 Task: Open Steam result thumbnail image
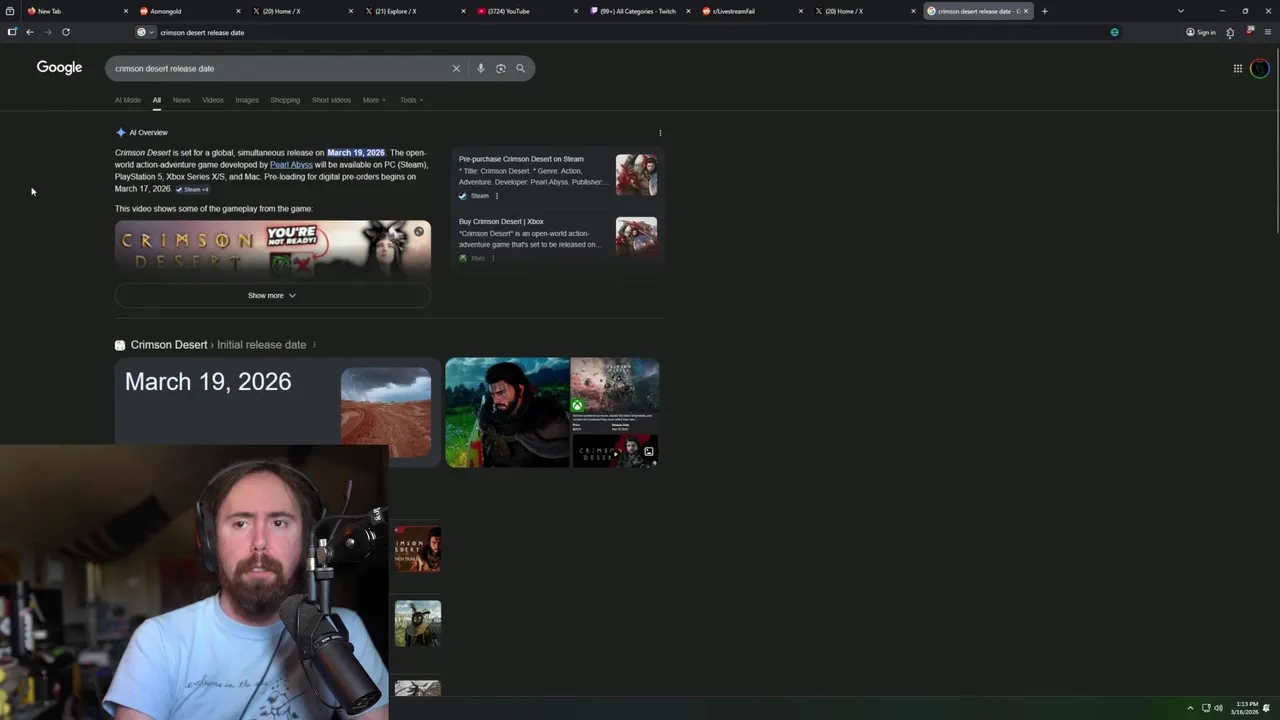click(636, 175)
